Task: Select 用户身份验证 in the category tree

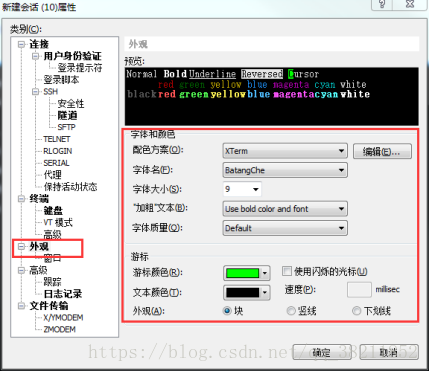Action: click(x=72, y=56)
